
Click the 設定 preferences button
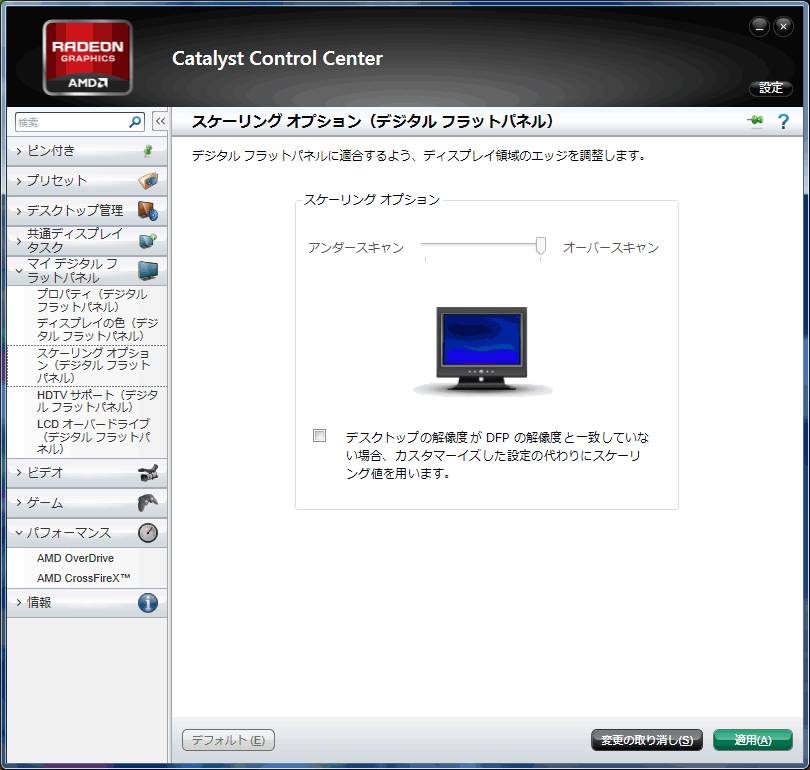pos(771,88)
